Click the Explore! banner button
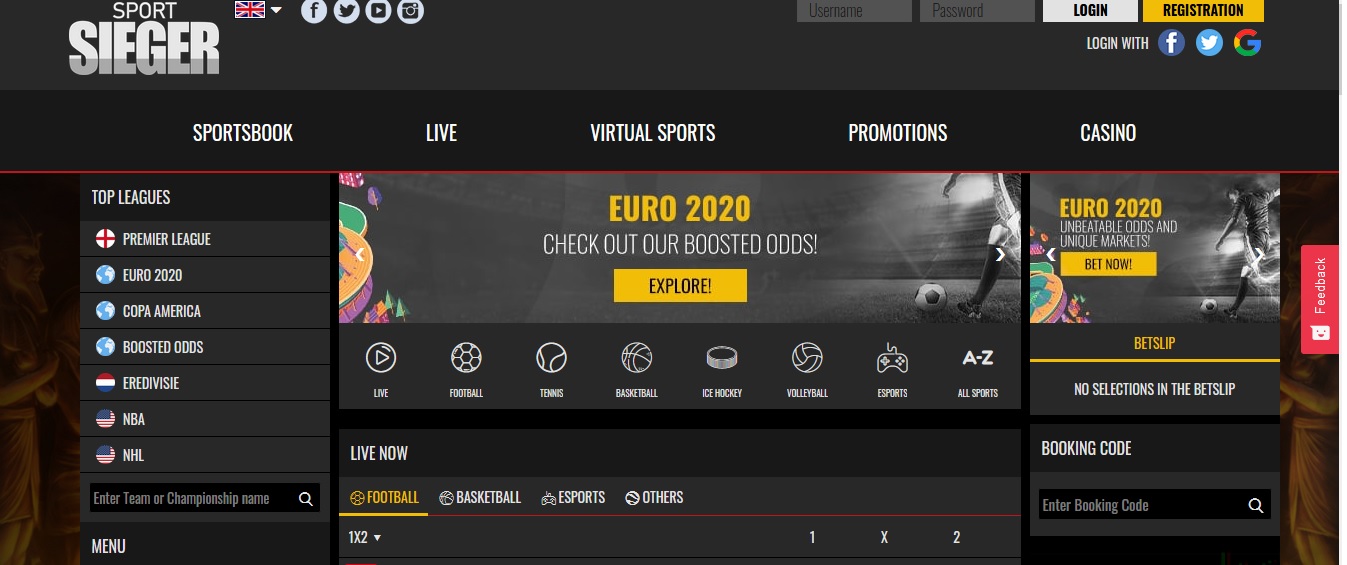 680,286
